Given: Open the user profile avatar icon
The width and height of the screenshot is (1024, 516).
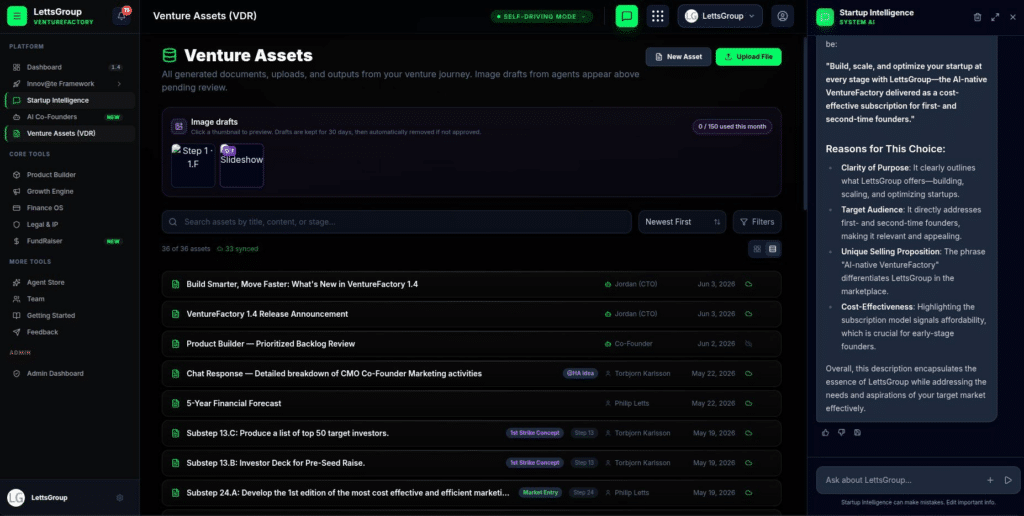Looking at the screenshot, I should click(782, 16).
